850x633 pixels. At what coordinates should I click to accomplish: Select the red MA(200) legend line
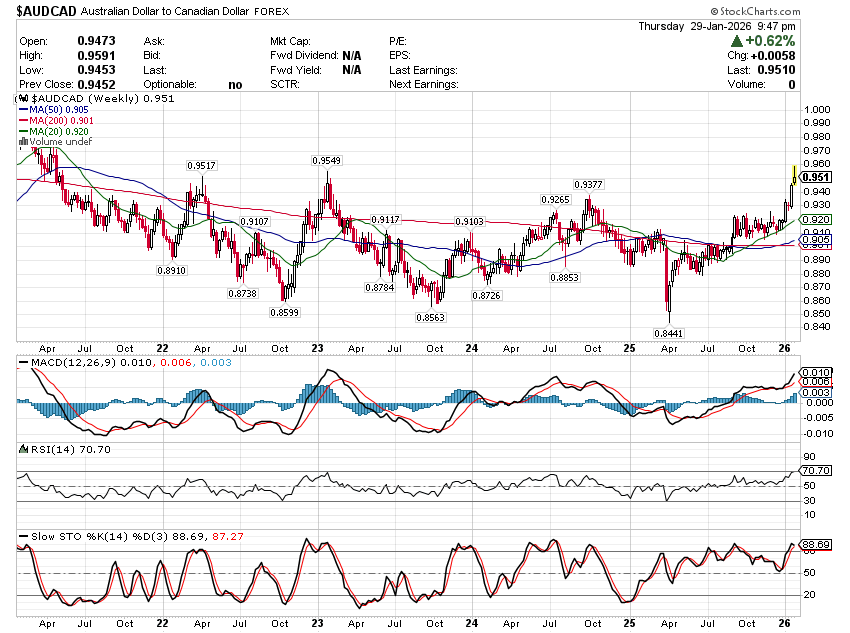click(25, 121)
